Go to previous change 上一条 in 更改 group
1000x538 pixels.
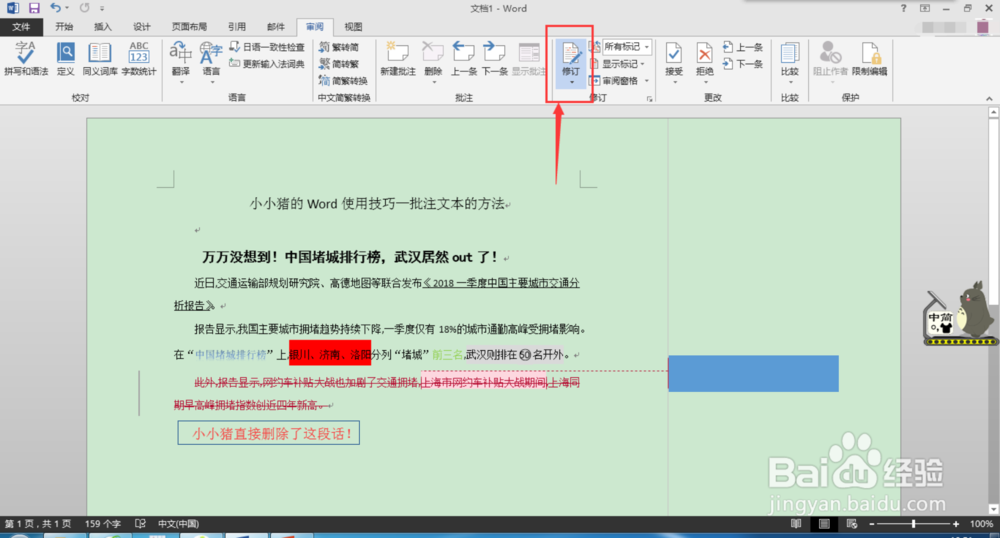point(742,47)
